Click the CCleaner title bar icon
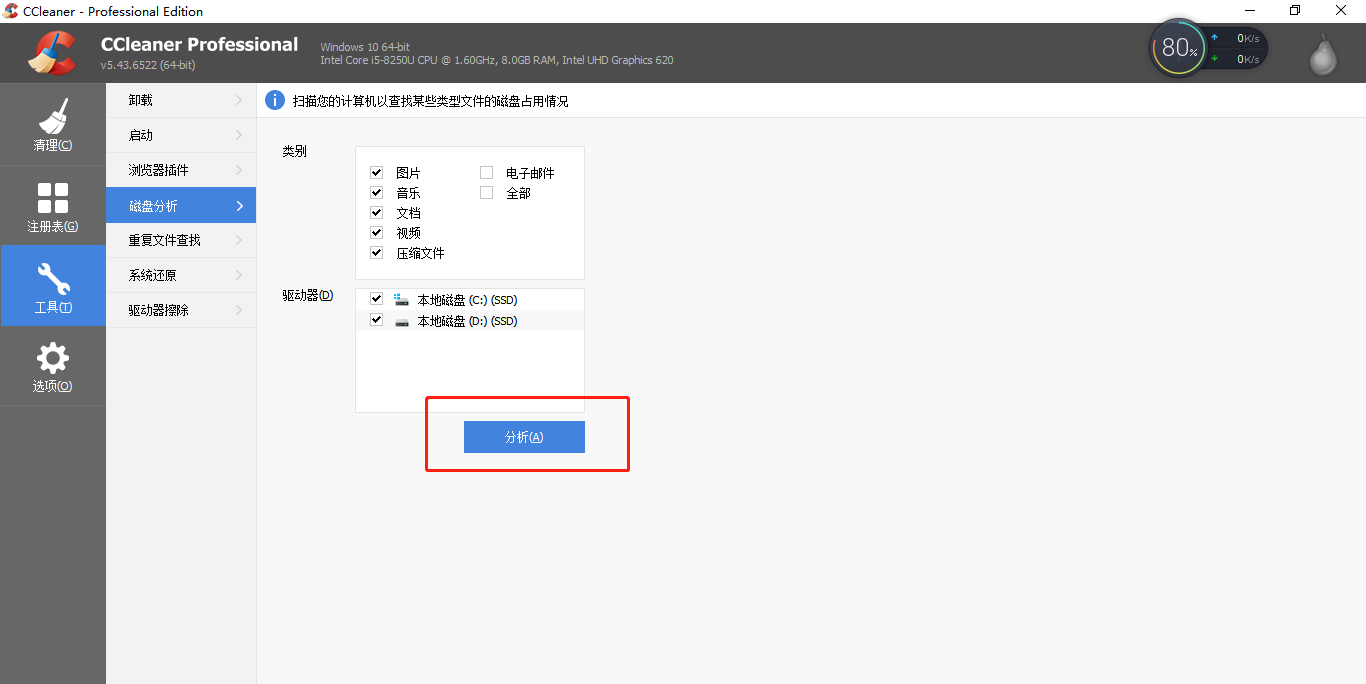Viewport: 1366px width, 684px height. (11, 11)
